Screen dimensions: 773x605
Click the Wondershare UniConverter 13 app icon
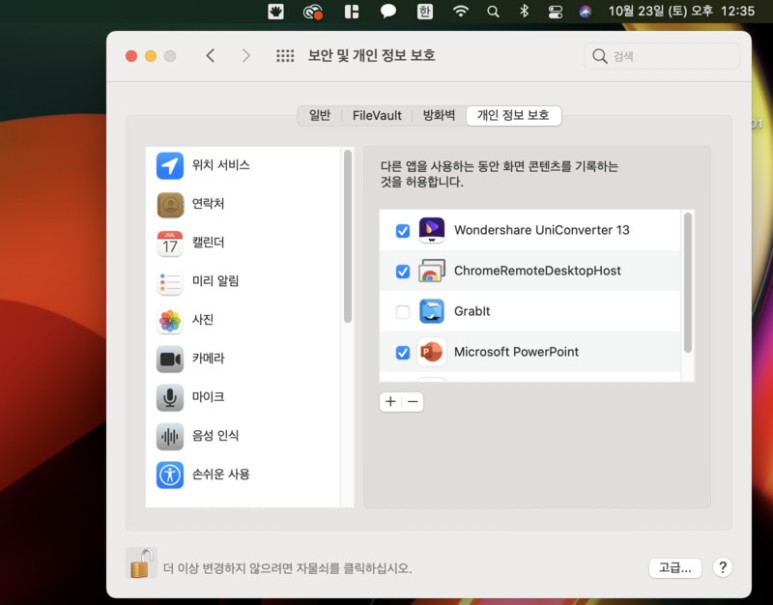click(431, 230)
